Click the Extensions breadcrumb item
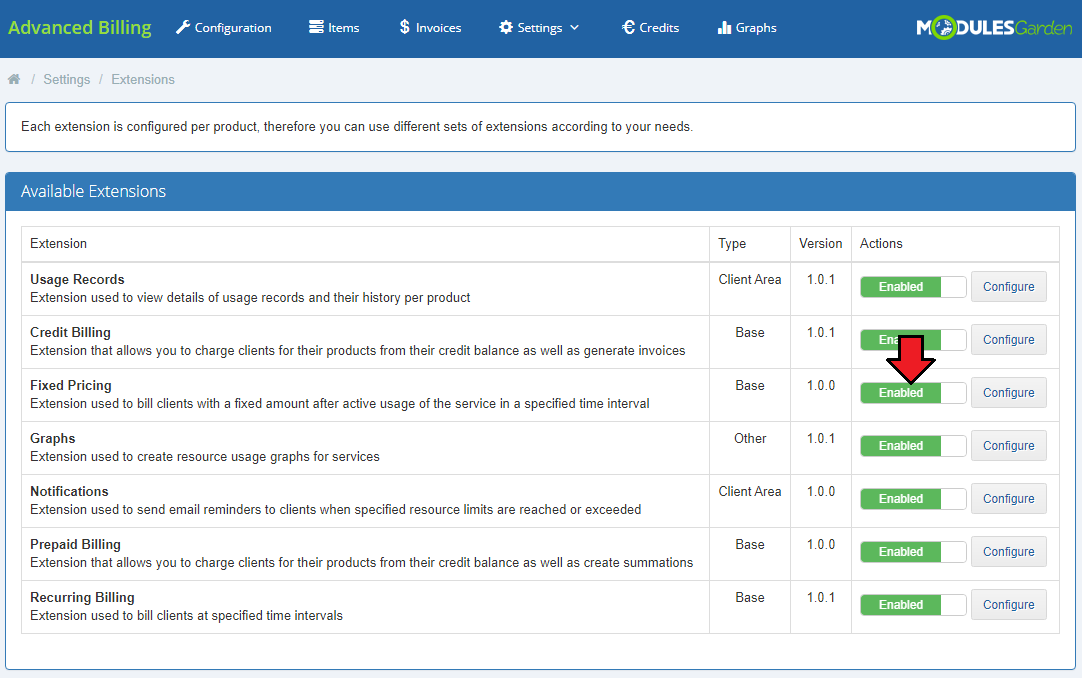Viewport: 1082px width, 678px height. click(x=143, y=79)
